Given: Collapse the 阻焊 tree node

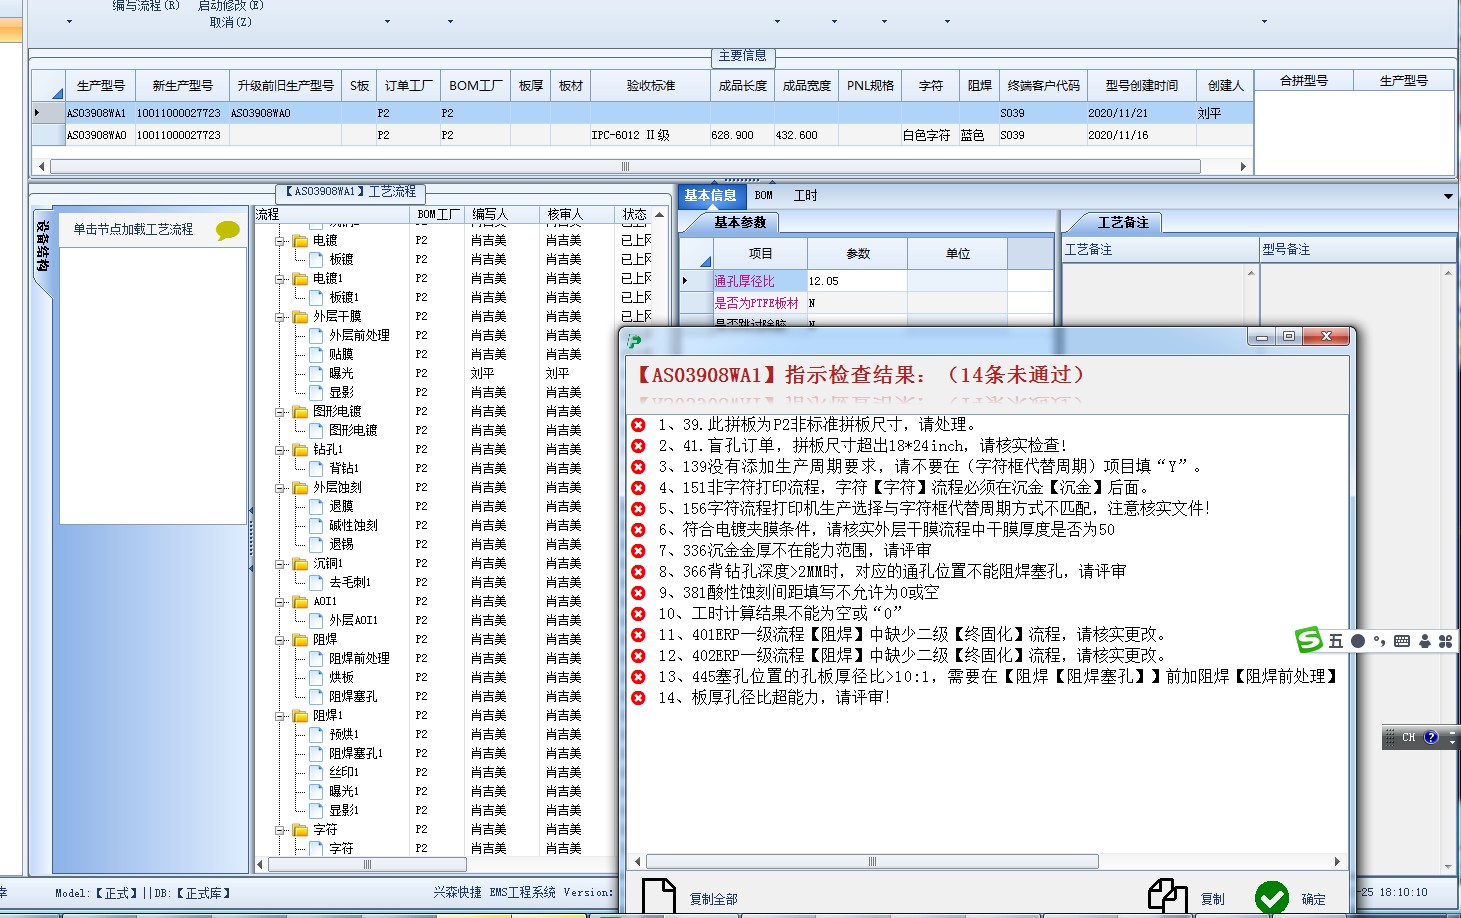Looking at the screenshot, I should 280,640.
